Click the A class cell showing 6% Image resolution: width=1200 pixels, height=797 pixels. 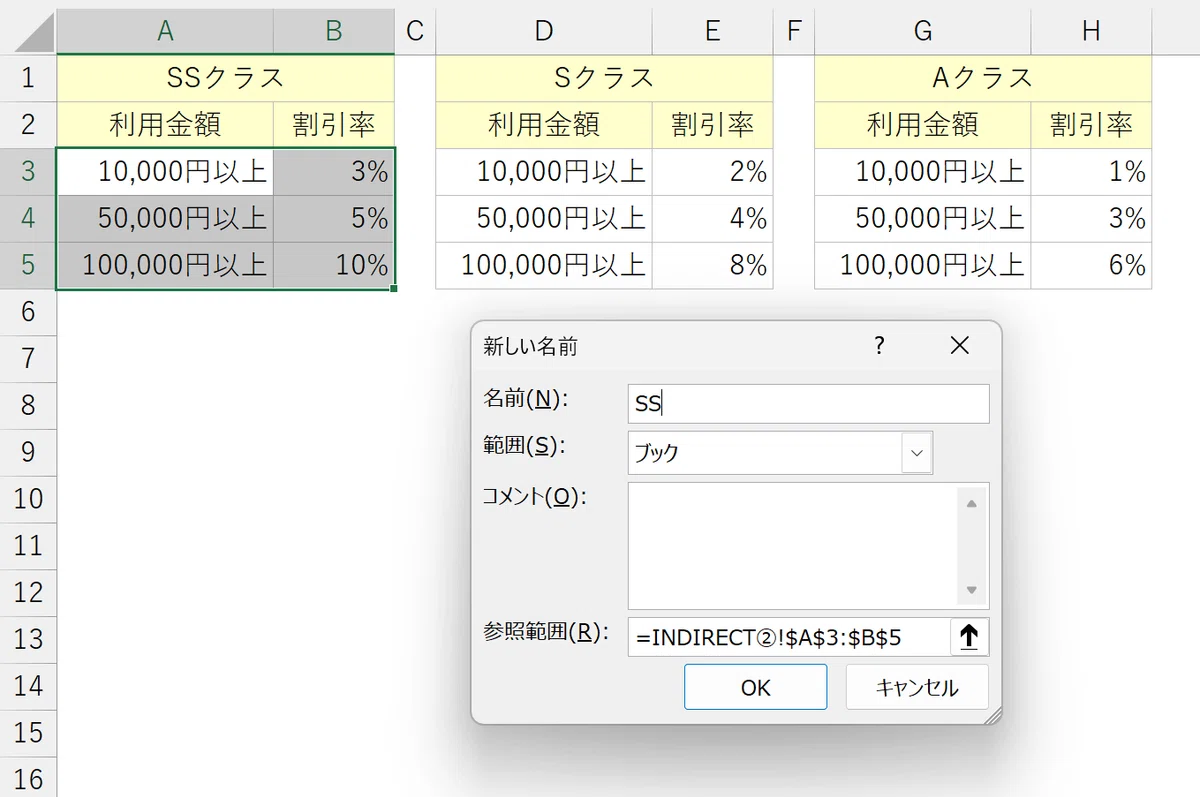tap(1091, 265)
